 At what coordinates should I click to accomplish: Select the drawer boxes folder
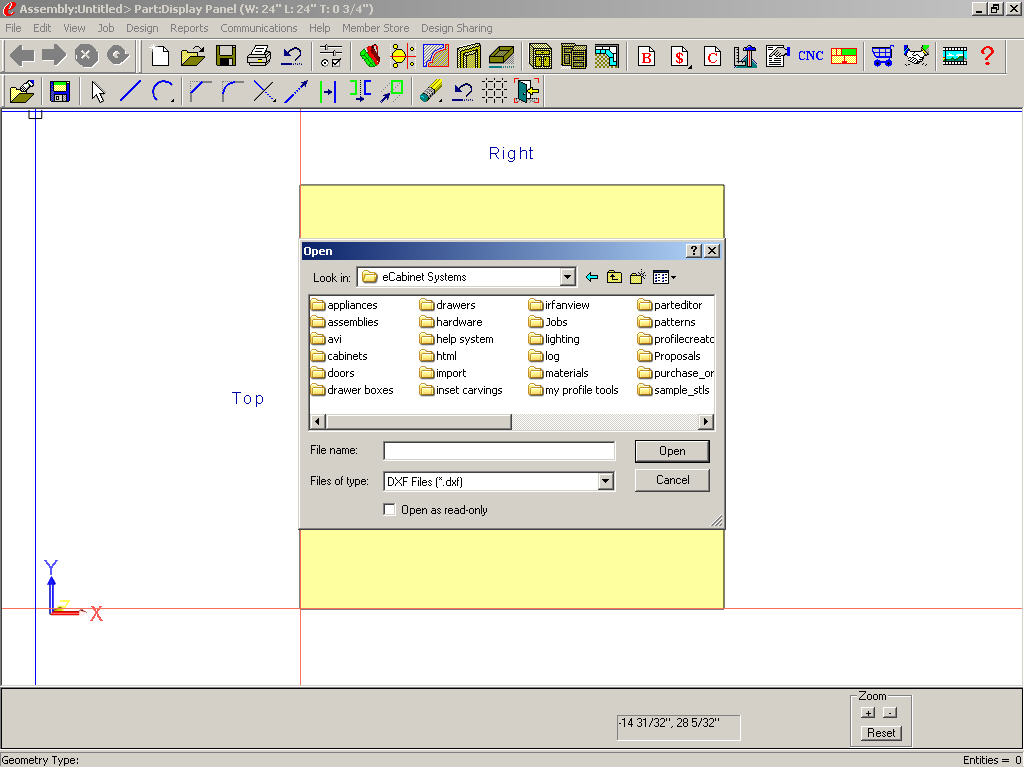353,390
